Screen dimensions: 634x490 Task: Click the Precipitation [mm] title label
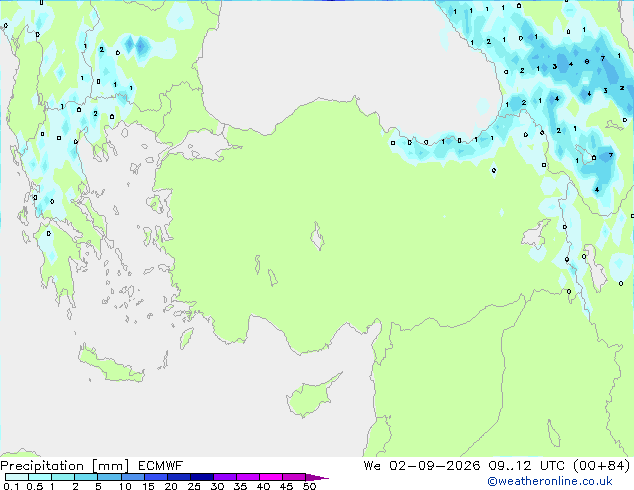click(x=65, y=466)
